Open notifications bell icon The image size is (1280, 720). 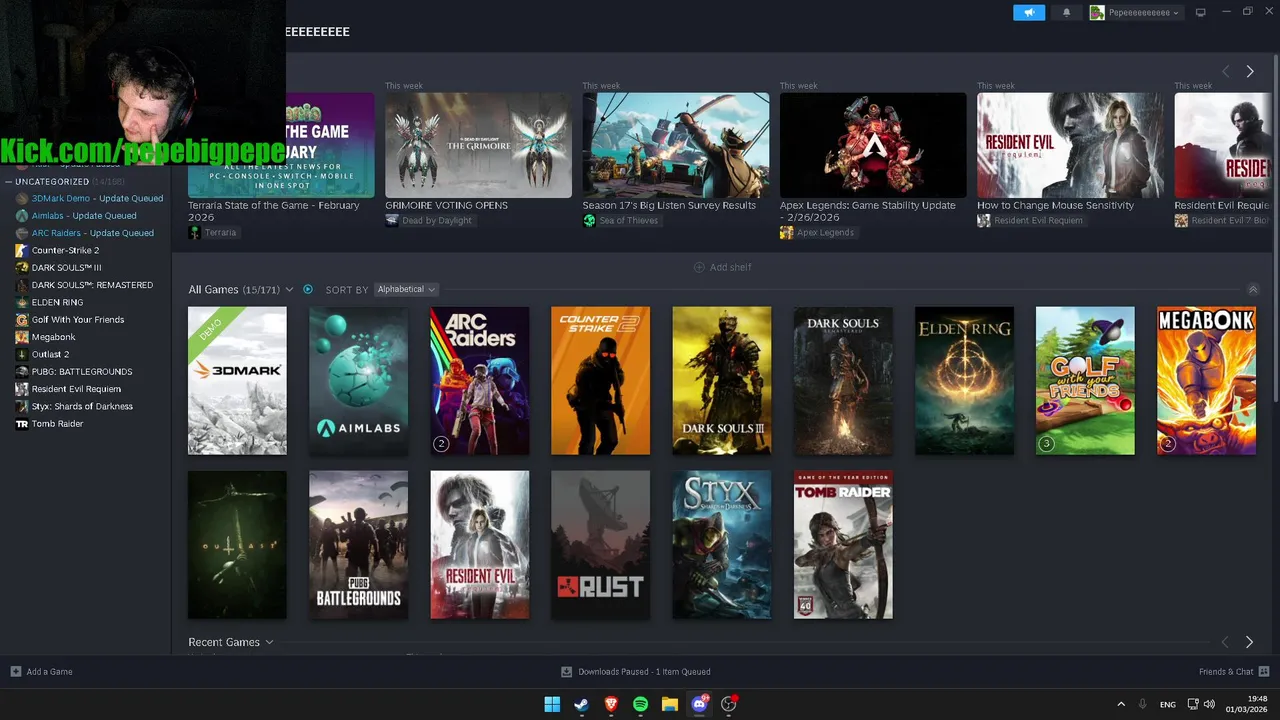click(x=1066, y=12)
